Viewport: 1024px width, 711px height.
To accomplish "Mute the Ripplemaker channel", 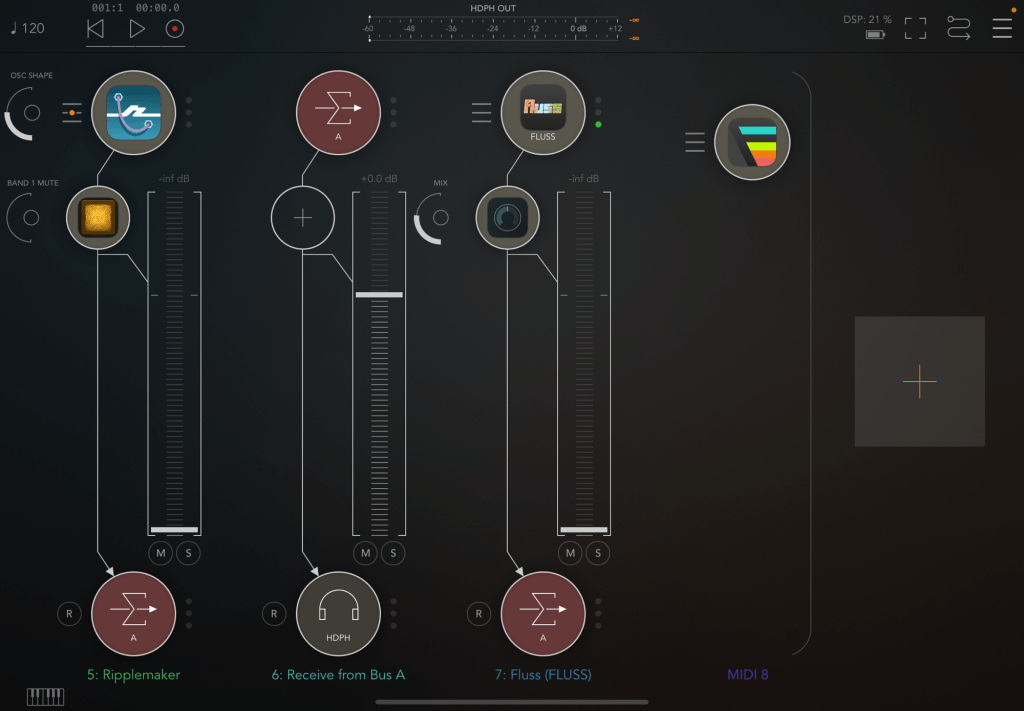I will pos(161,553).
